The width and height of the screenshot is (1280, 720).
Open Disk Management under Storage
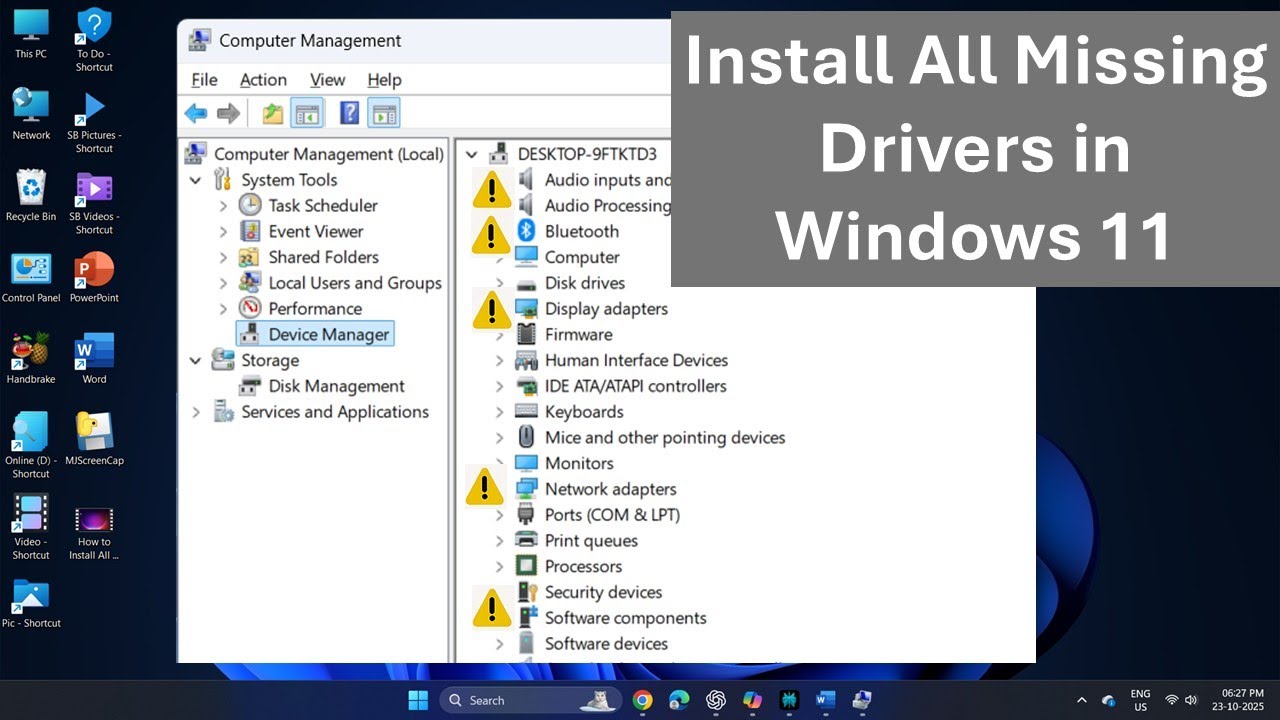click(x=336, y=386)
